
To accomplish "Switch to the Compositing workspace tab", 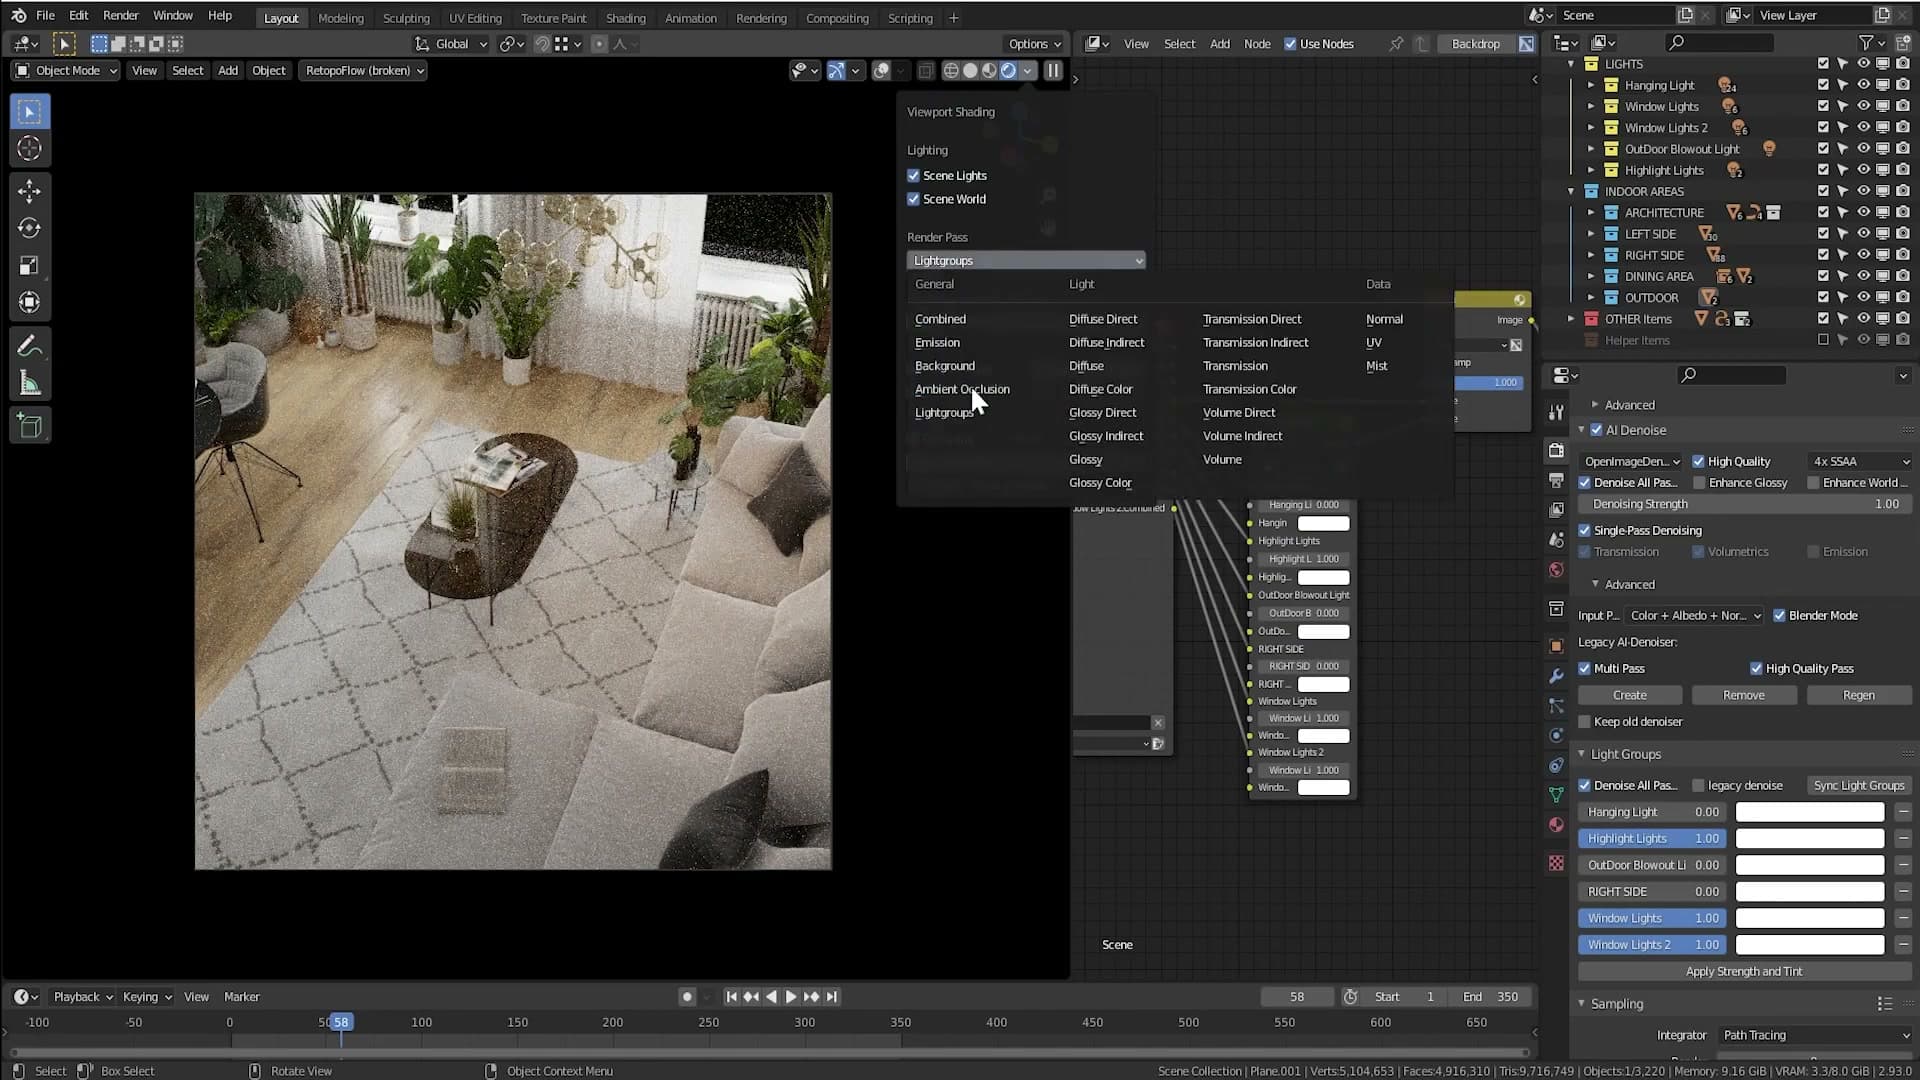I will coord(837,18).
